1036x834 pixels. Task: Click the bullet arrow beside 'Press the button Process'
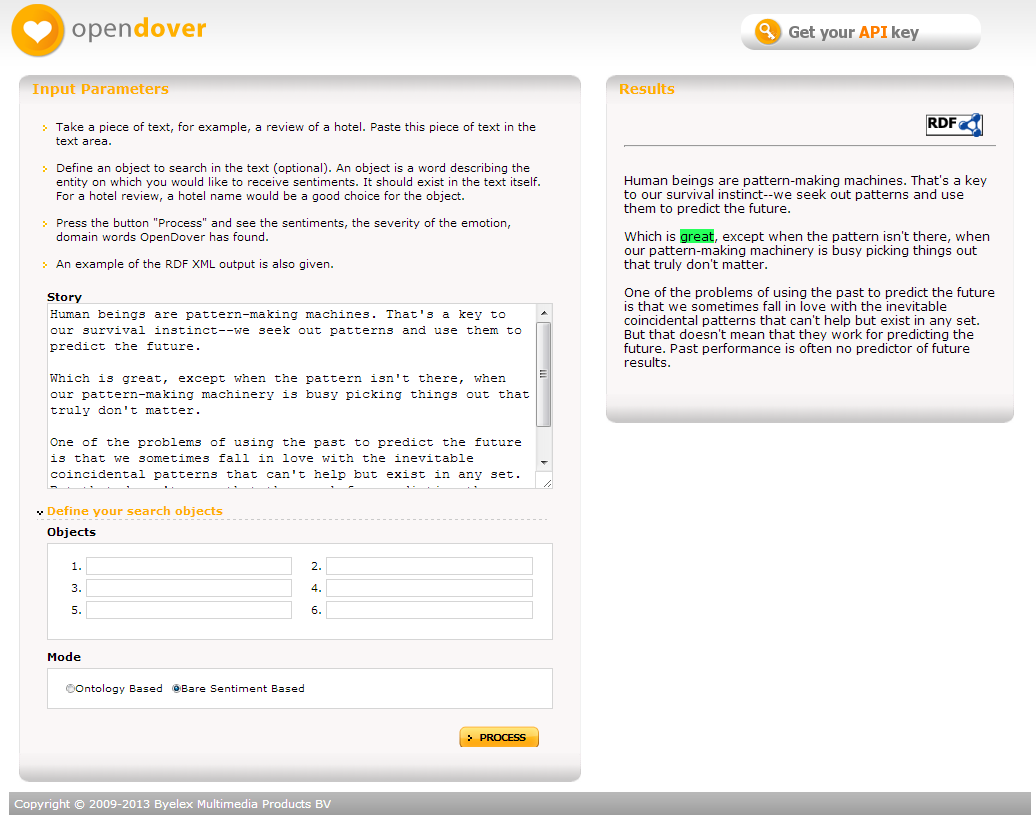coord(45,224)
